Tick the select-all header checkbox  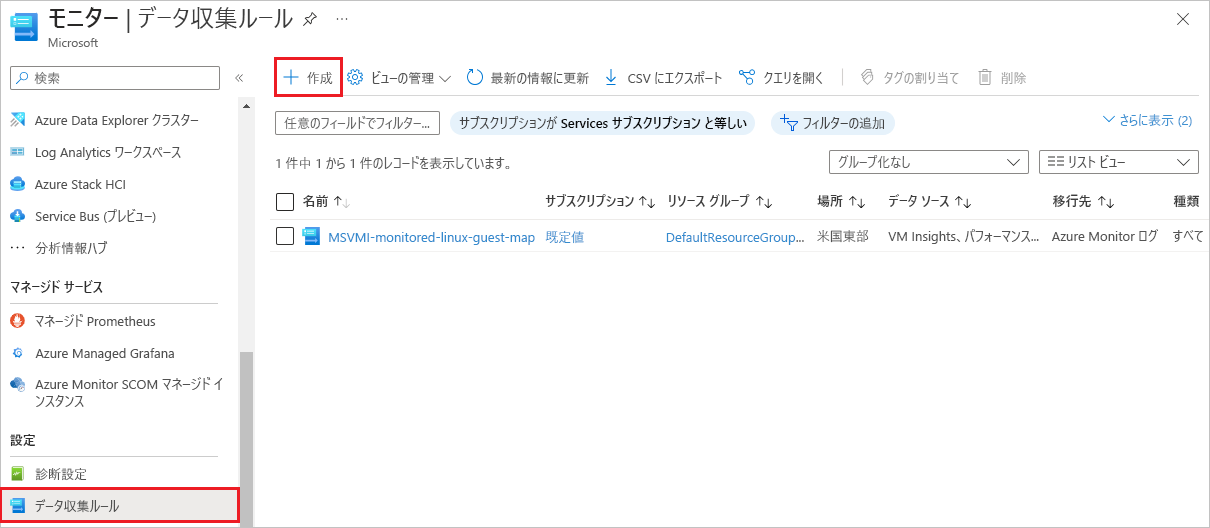[285, 202]
